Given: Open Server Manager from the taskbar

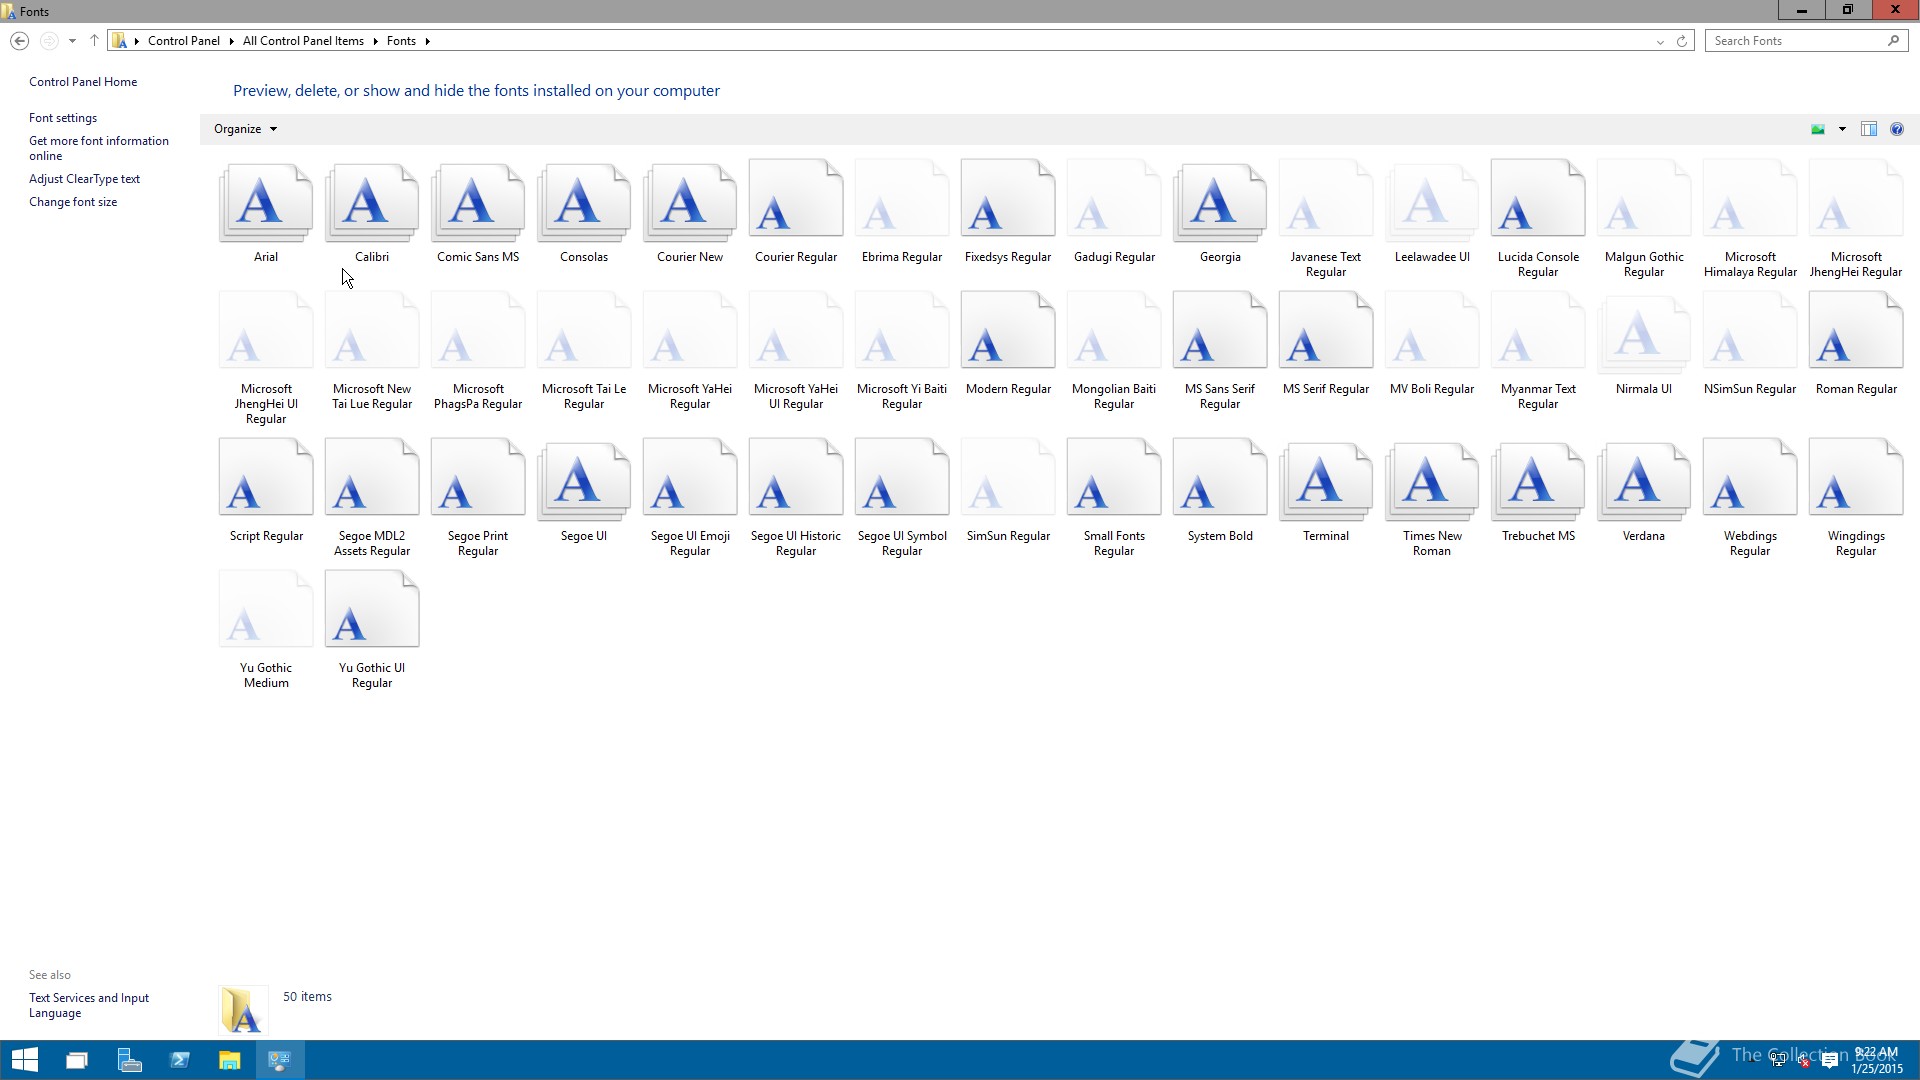Looking at the screenshot, I should click(x=128, y=1060).
